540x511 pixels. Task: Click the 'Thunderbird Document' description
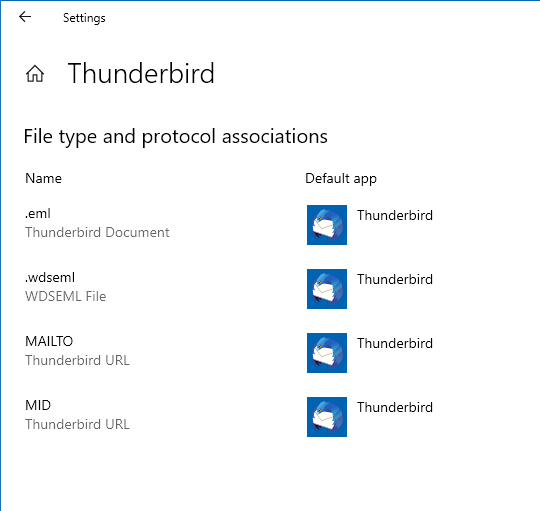(x=97, y=232)
